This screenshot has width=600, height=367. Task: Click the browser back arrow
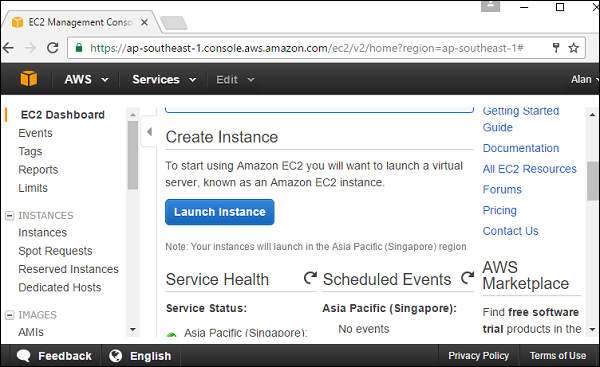point(8,48)
